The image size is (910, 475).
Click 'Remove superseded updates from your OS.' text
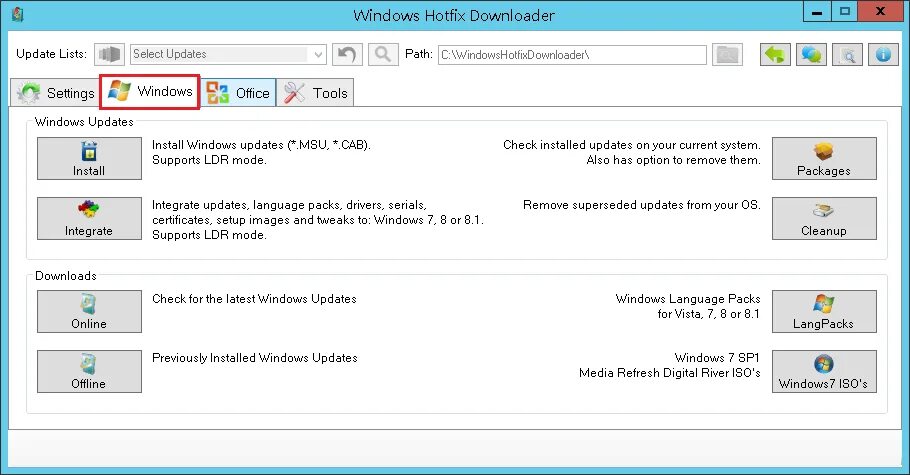click(641, 205)
